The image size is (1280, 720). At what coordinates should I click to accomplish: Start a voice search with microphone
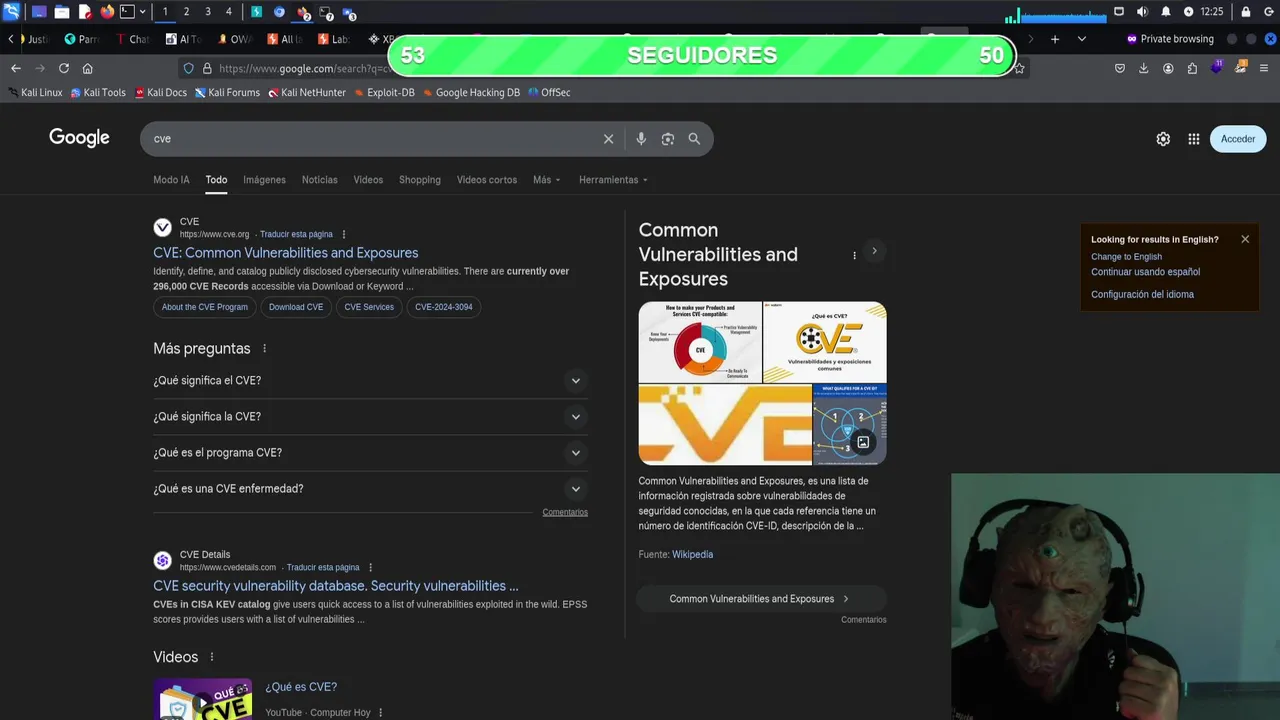[x=641, y=139]
